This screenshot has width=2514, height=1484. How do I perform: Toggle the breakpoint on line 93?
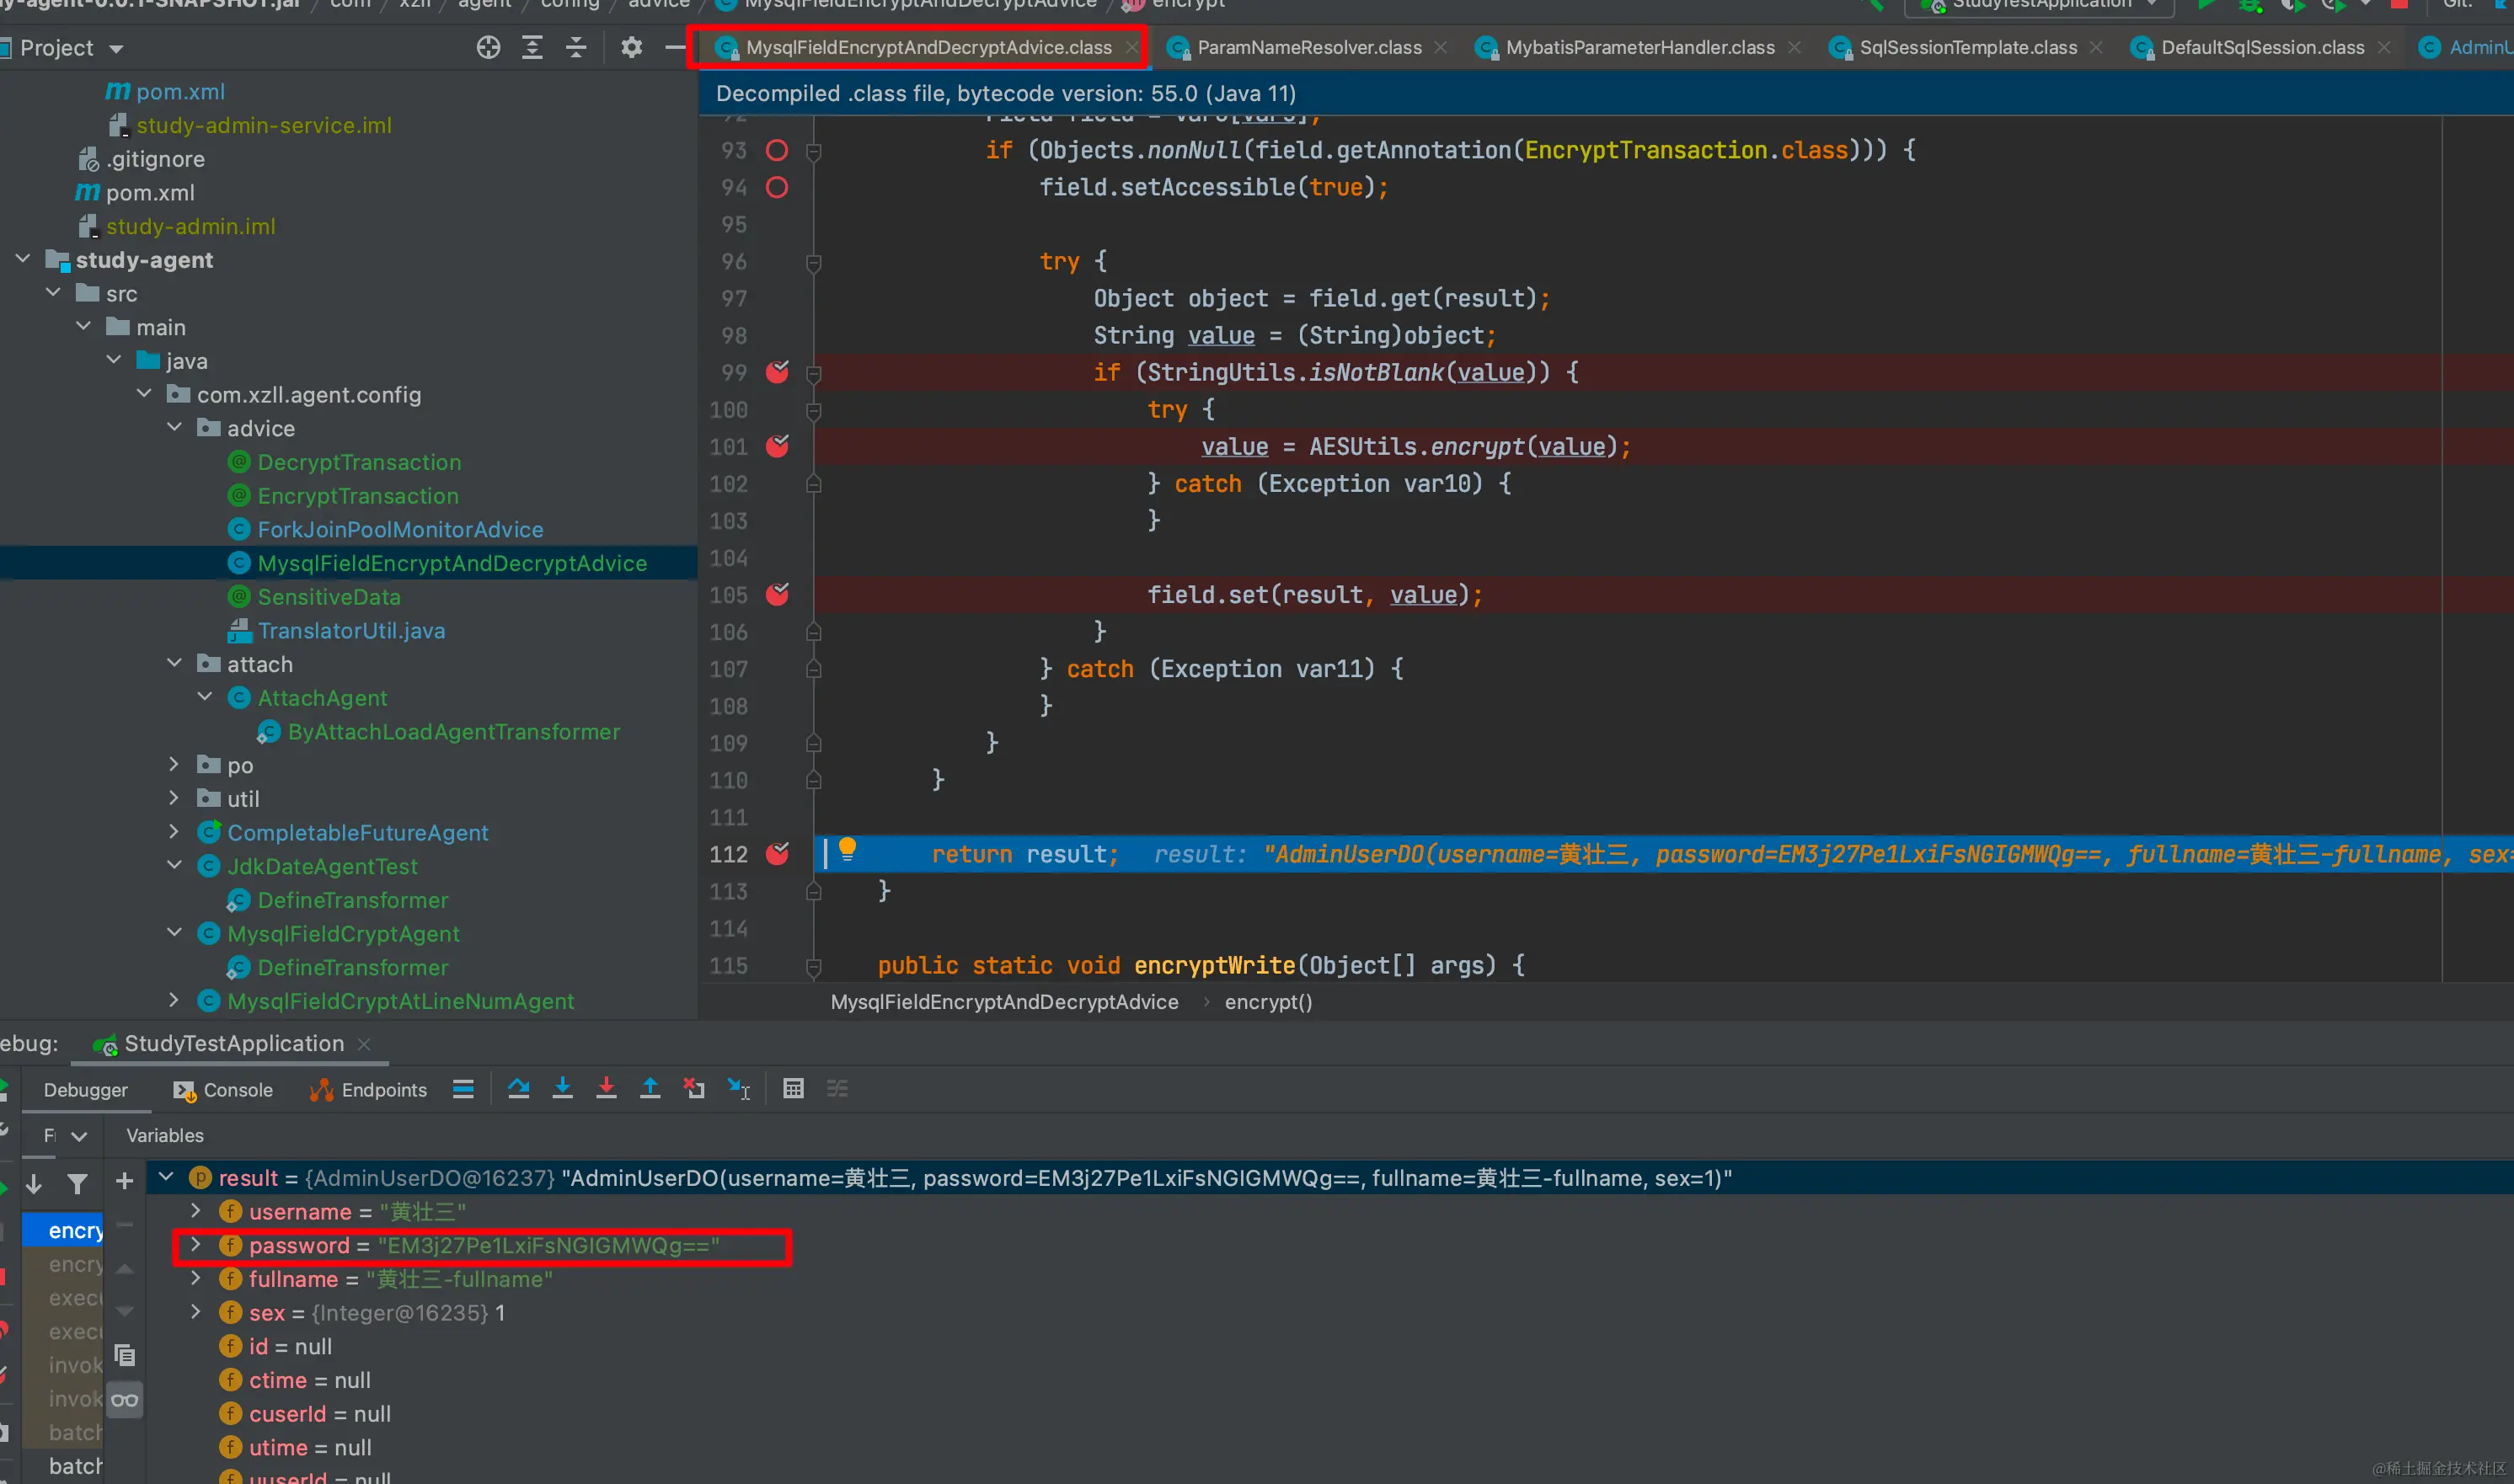pos(777,151)
